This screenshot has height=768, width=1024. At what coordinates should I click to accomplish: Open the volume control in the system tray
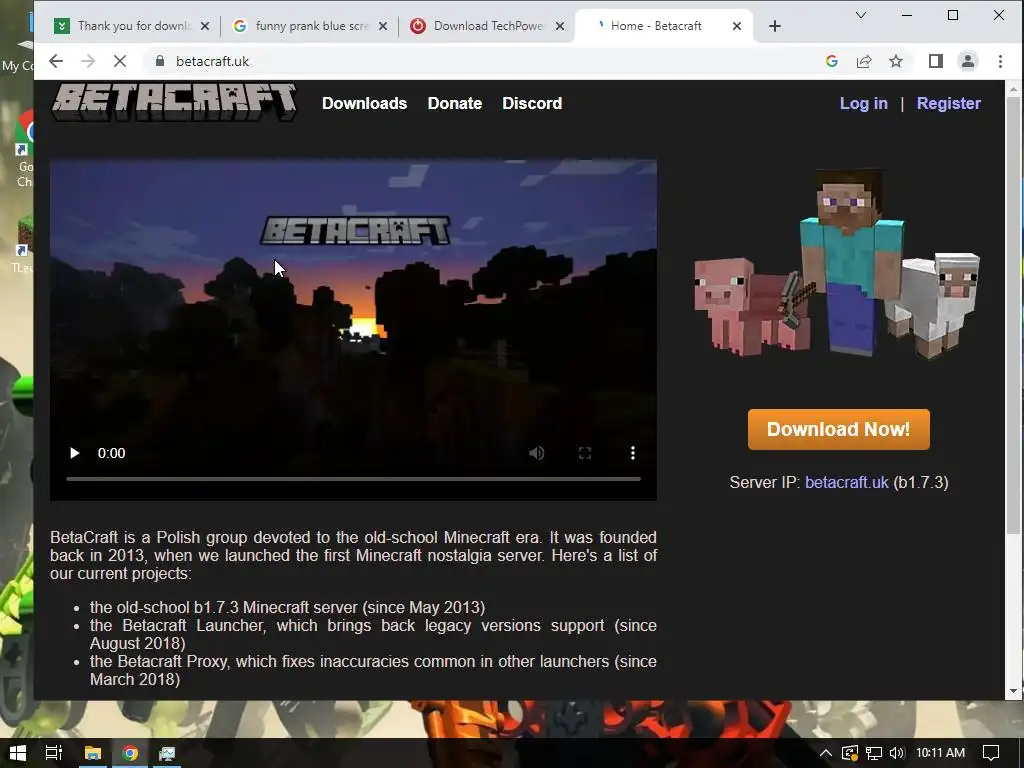pos(897,753)
